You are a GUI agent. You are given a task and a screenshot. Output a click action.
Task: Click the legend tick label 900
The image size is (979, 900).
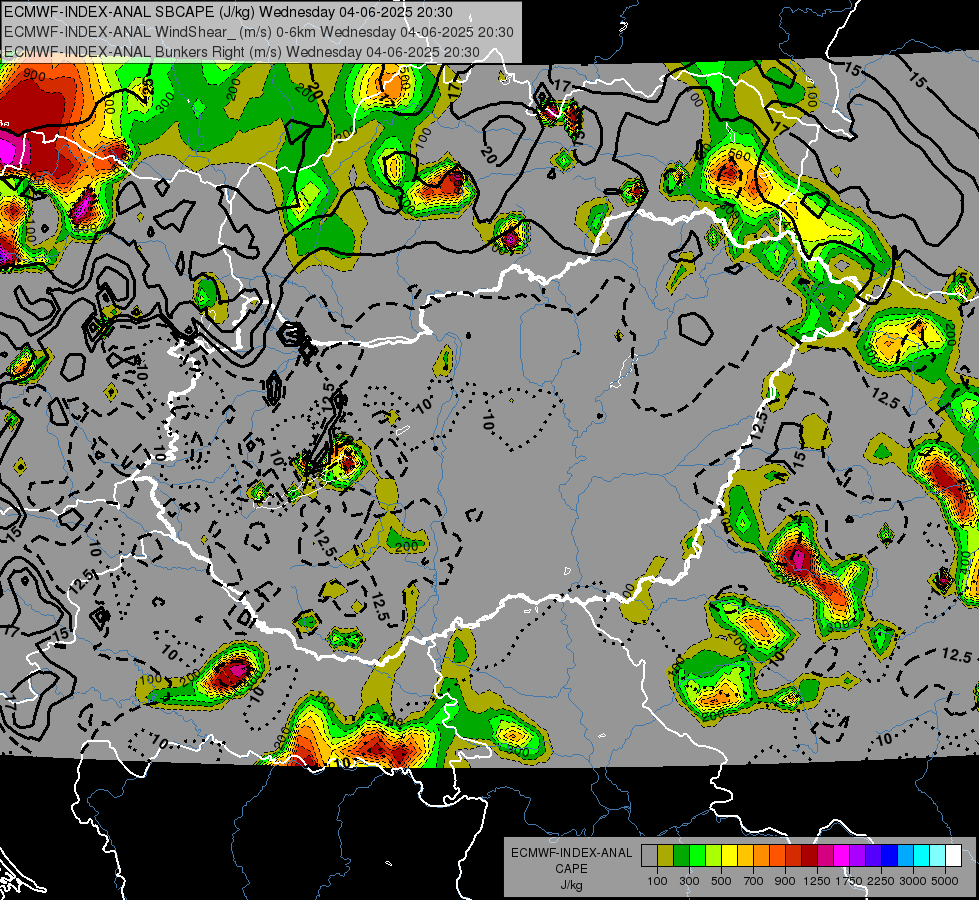785,881
